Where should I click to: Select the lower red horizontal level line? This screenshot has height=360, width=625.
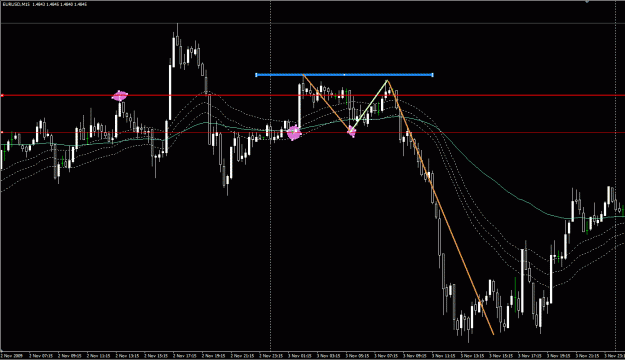[x=312, y=132]
